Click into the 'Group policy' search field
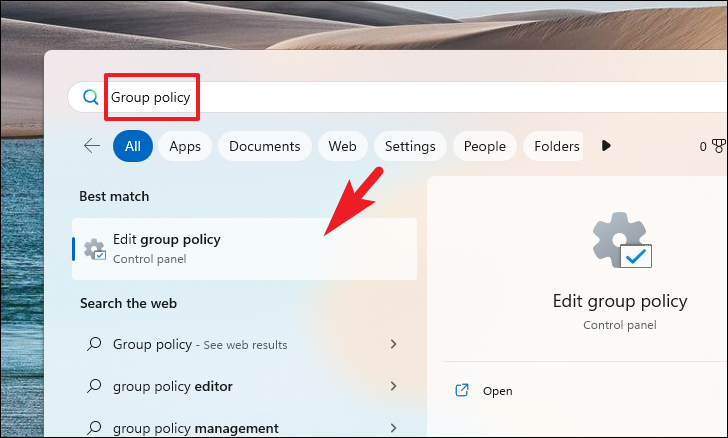This screenshot has height=438, width=728. pyautogui.click(x=397, y=97)
